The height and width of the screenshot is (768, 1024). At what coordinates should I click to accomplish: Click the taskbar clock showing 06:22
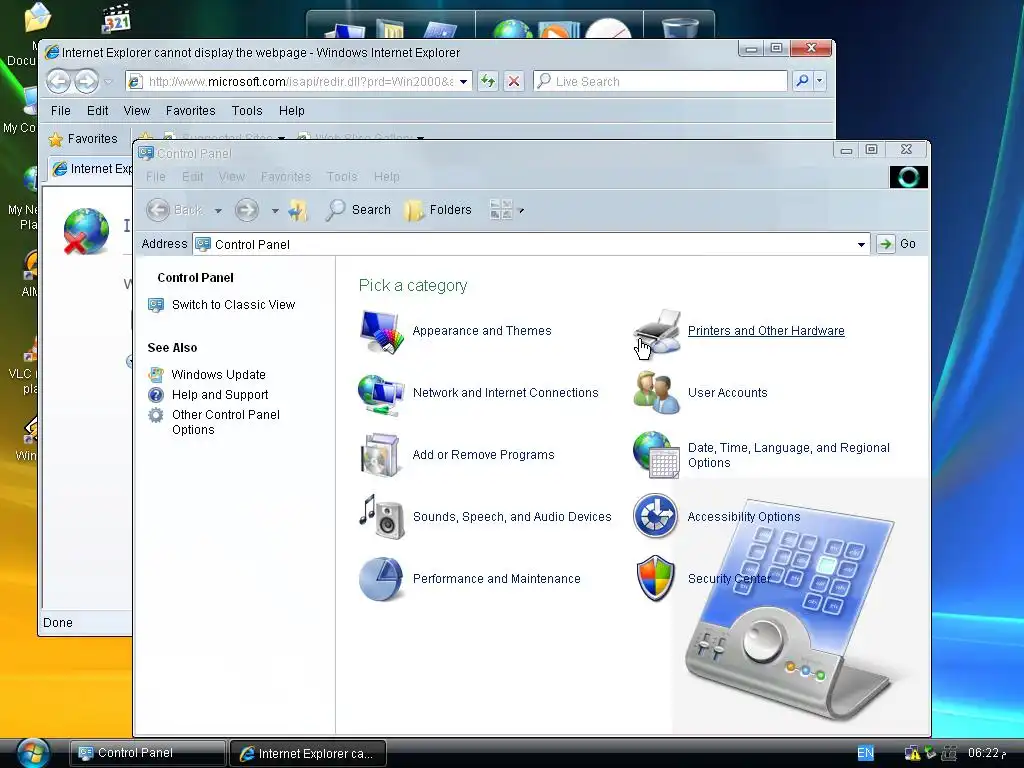click(x=987, y=753)
